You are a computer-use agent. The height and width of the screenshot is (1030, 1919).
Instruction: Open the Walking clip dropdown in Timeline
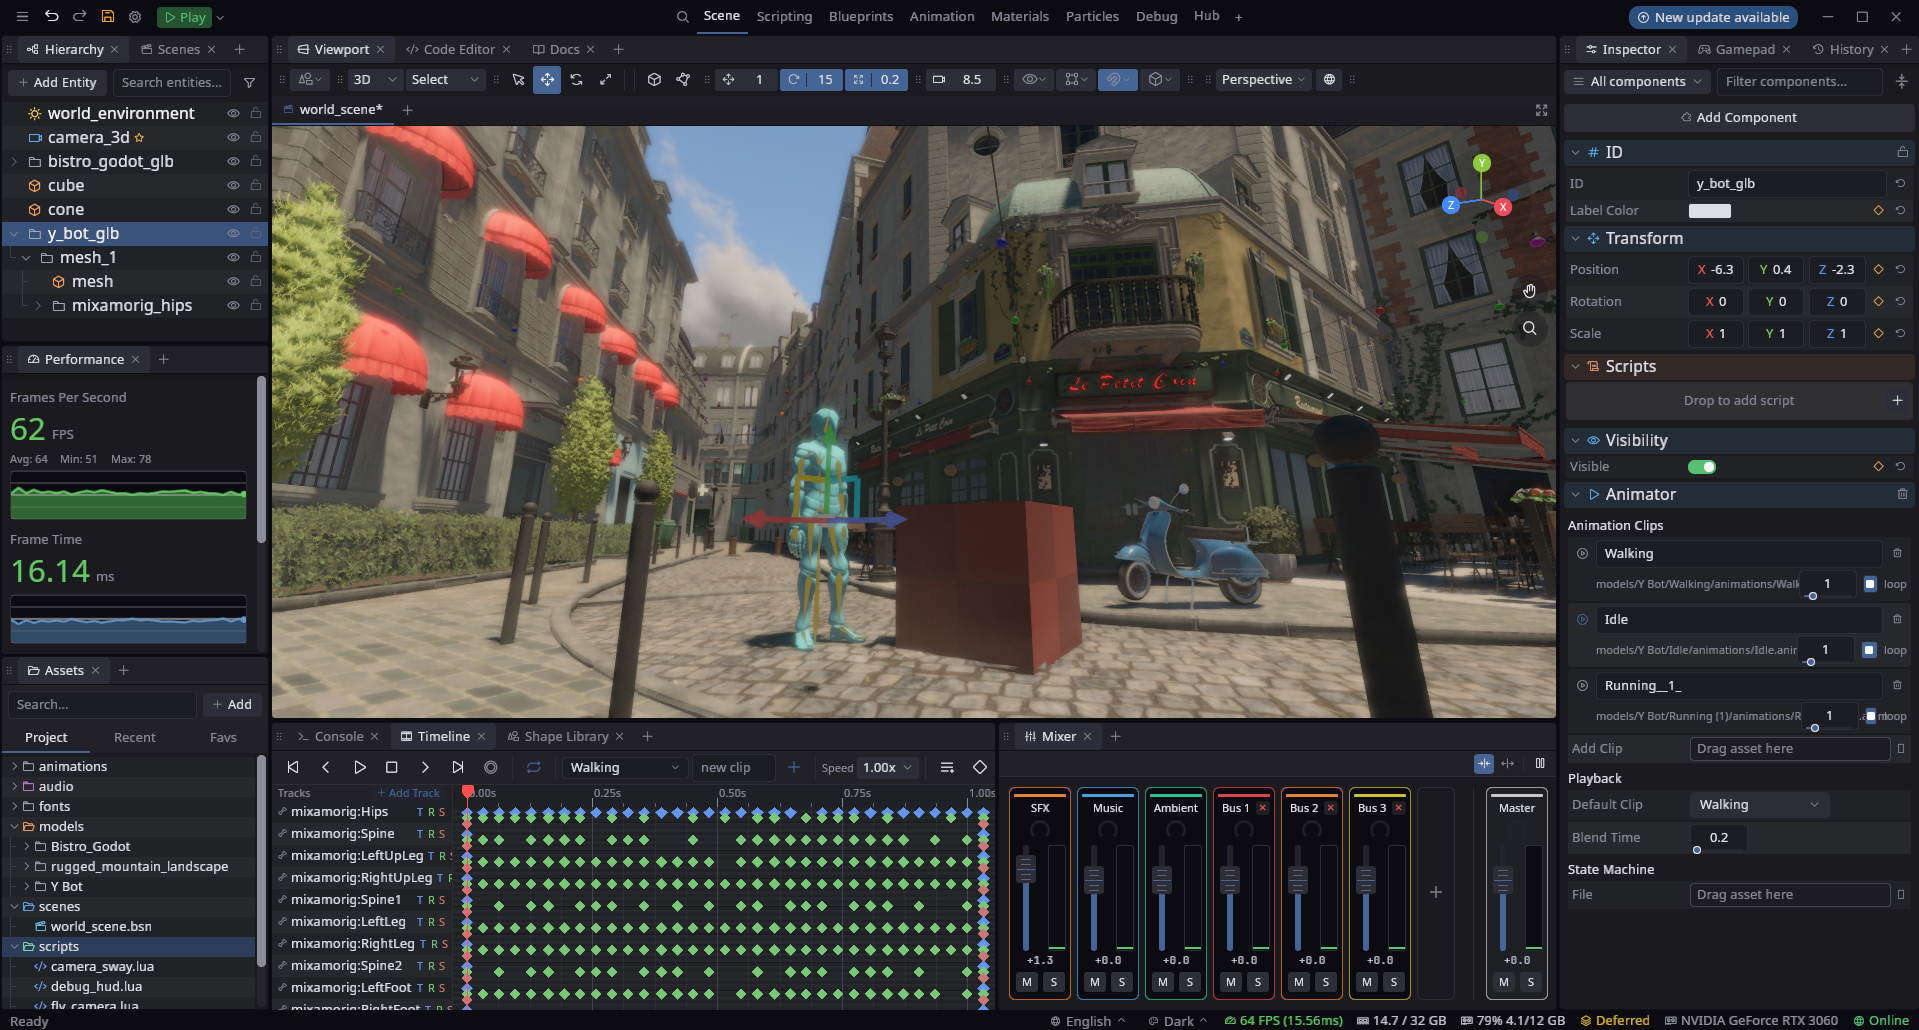tap(624, 768)
